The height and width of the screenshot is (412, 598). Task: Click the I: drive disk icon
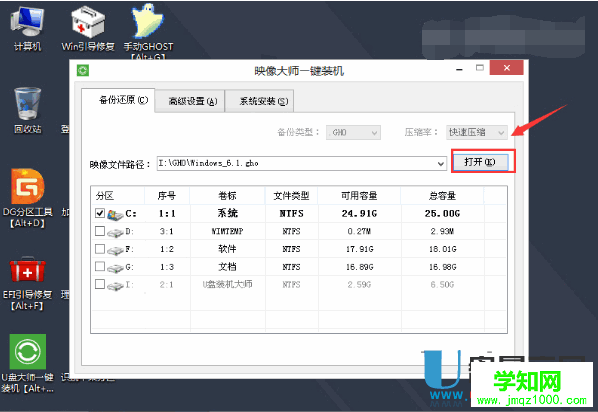115,285
